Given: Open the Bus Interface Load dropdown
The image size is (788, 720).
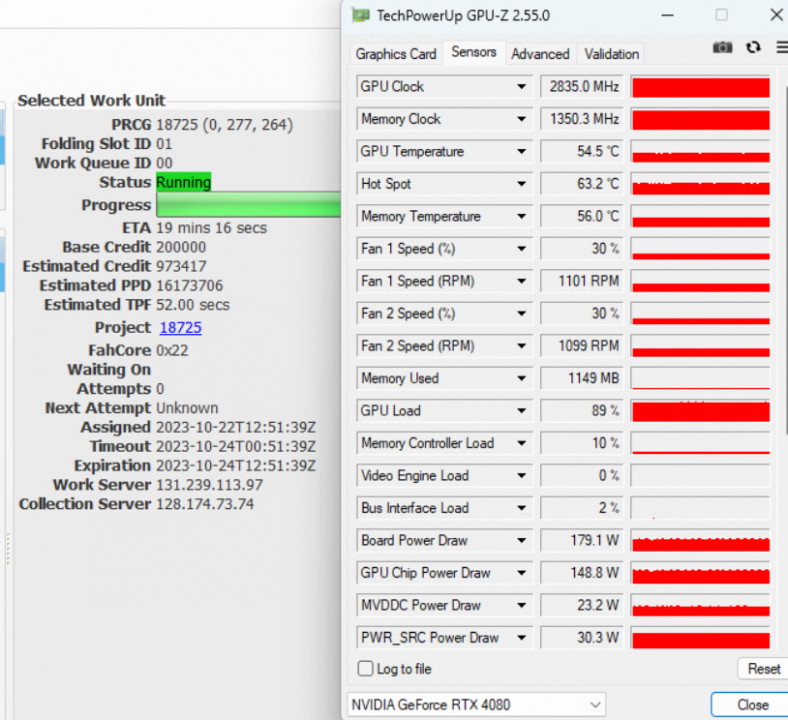Looking at the screenshot, I should pyautogui.click(x=522, y=508).
